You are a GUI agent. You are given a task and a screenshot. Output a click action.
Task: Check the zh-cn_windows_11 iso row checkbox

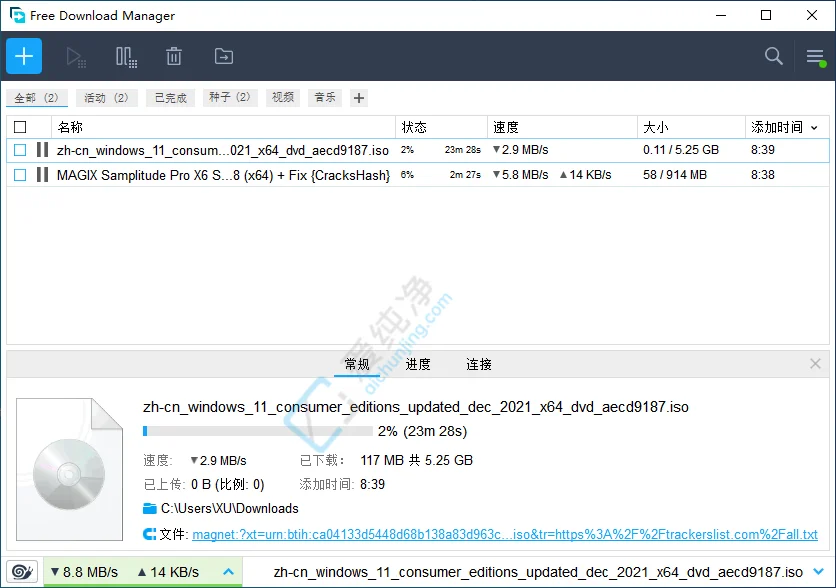coord(20,150)
